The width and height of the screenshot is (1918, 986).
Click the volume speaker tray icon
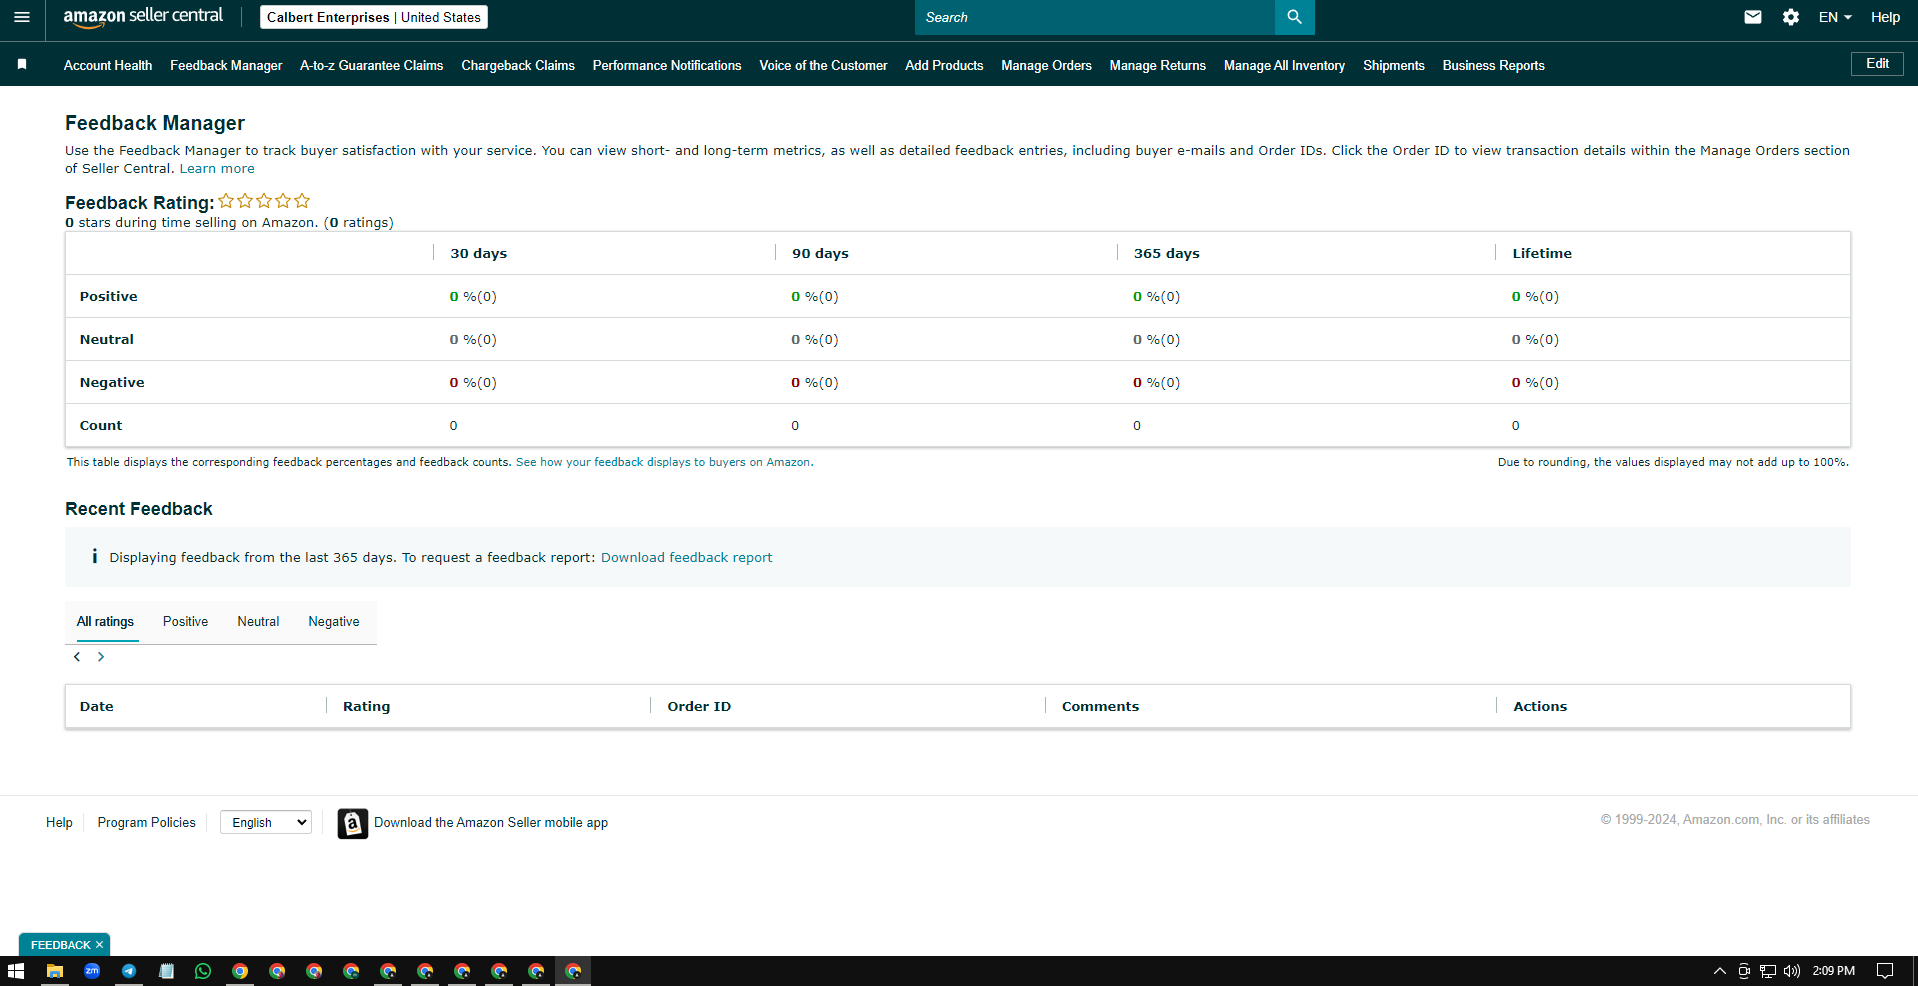coord(1791,971)
